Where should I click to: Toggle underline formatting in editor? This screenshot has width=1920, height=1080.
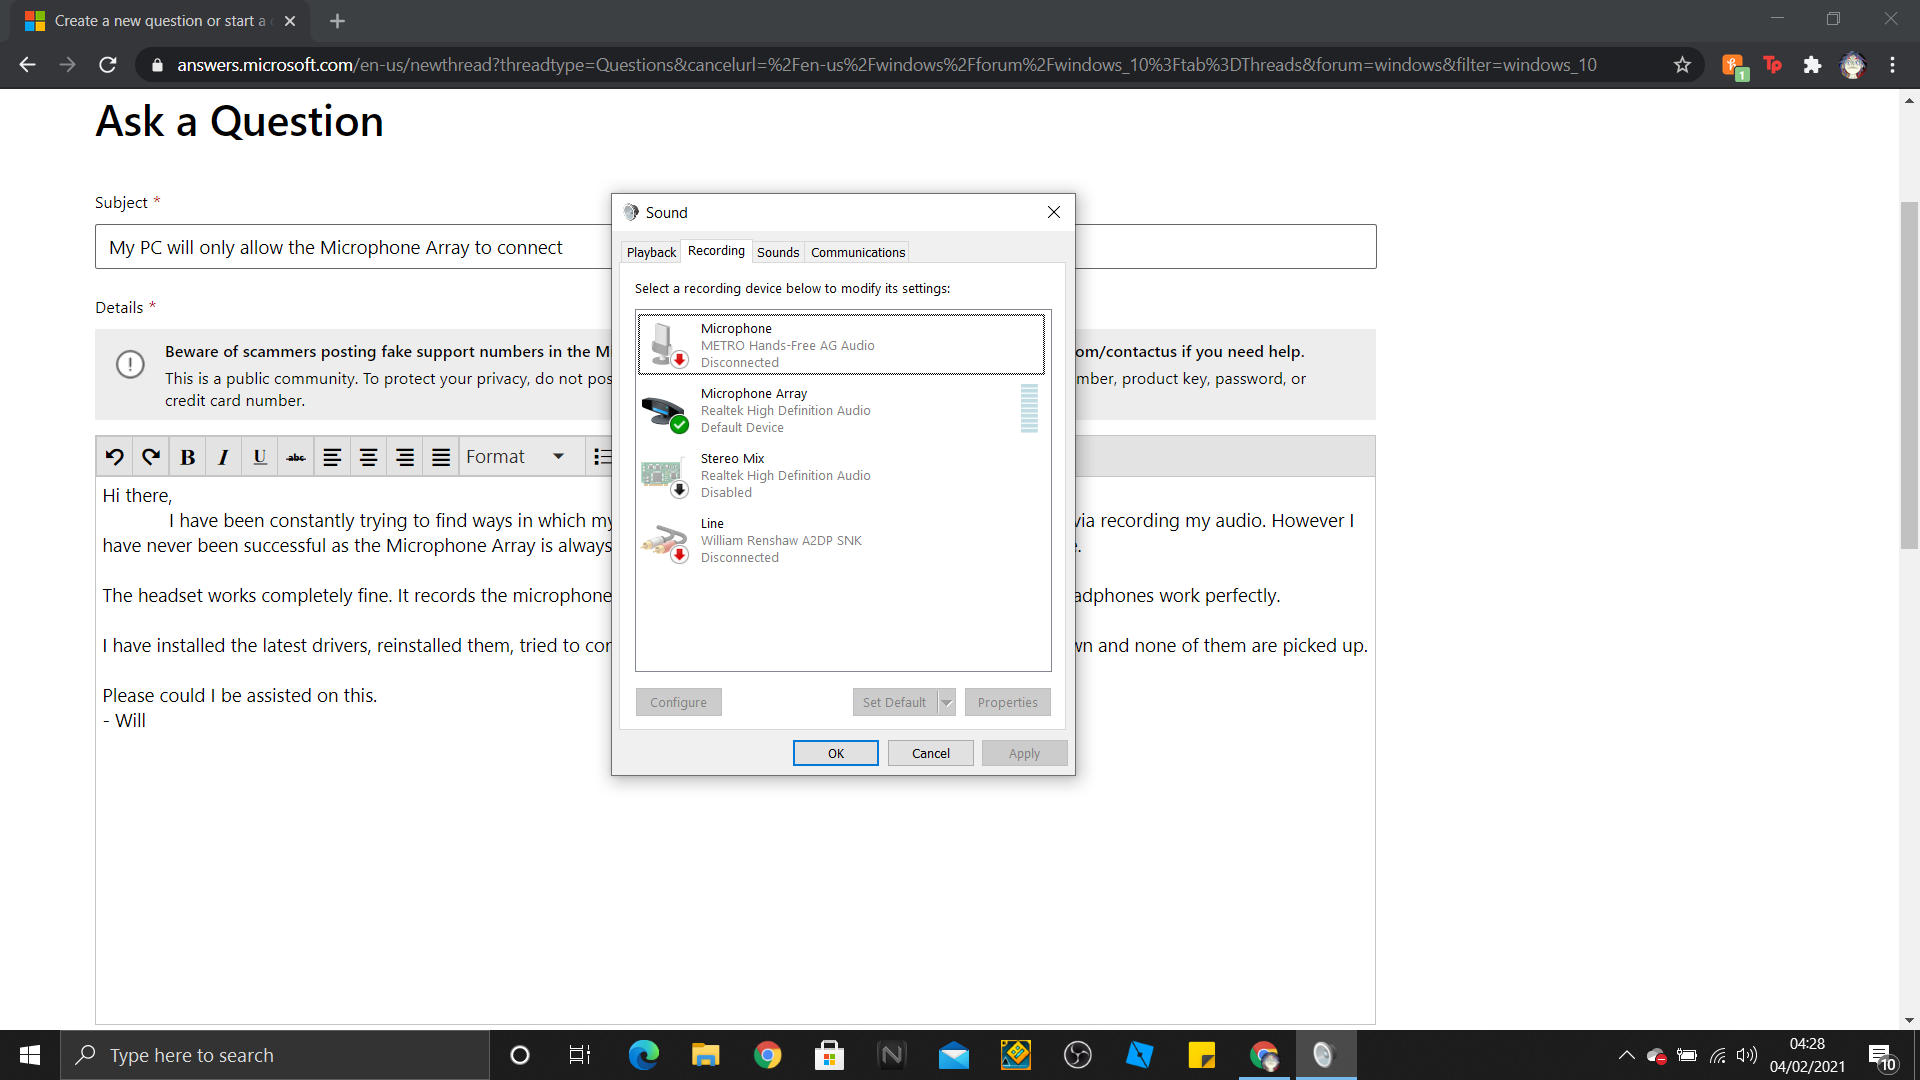click(x=260, y=457)
